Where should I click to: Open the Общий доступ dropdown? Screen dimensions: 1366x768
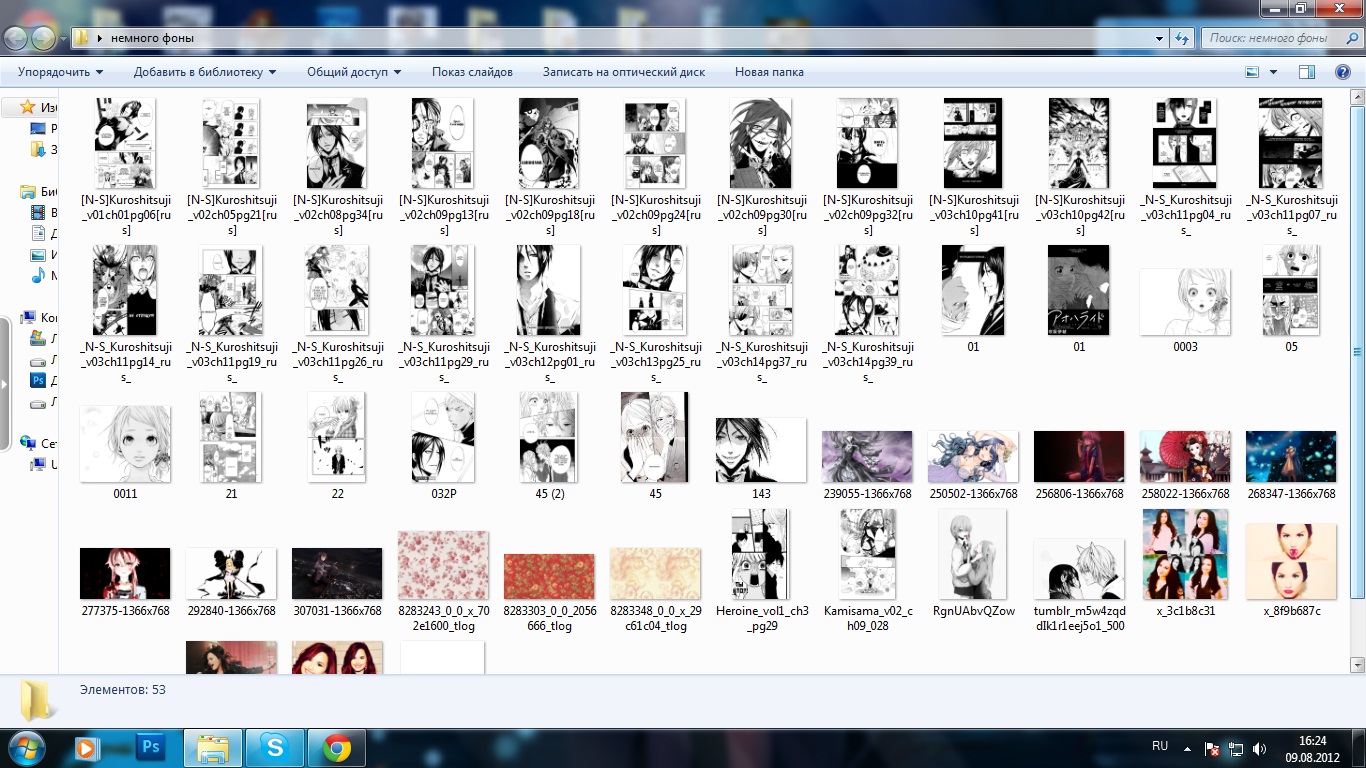click(x=354, y=72)
